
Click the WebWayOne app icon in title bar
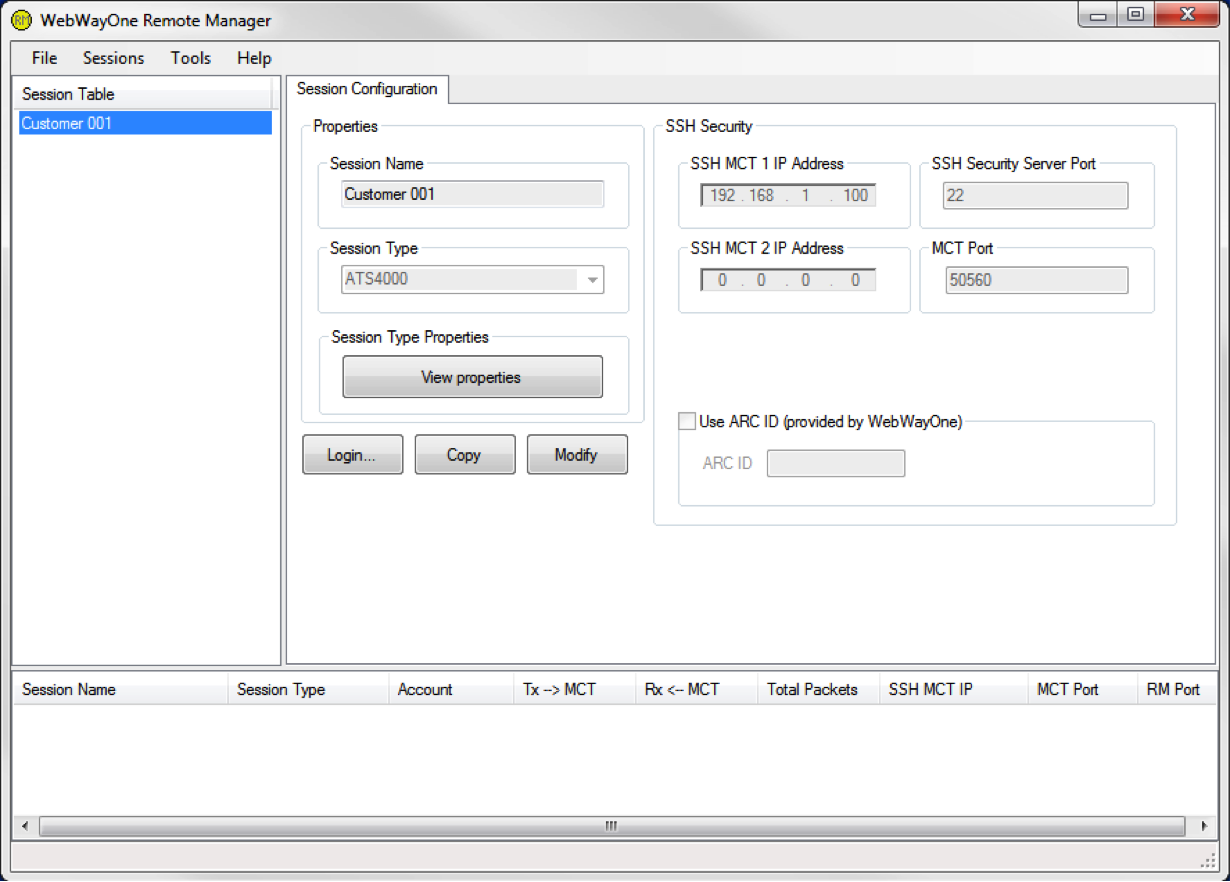click(x=21, y=20)
